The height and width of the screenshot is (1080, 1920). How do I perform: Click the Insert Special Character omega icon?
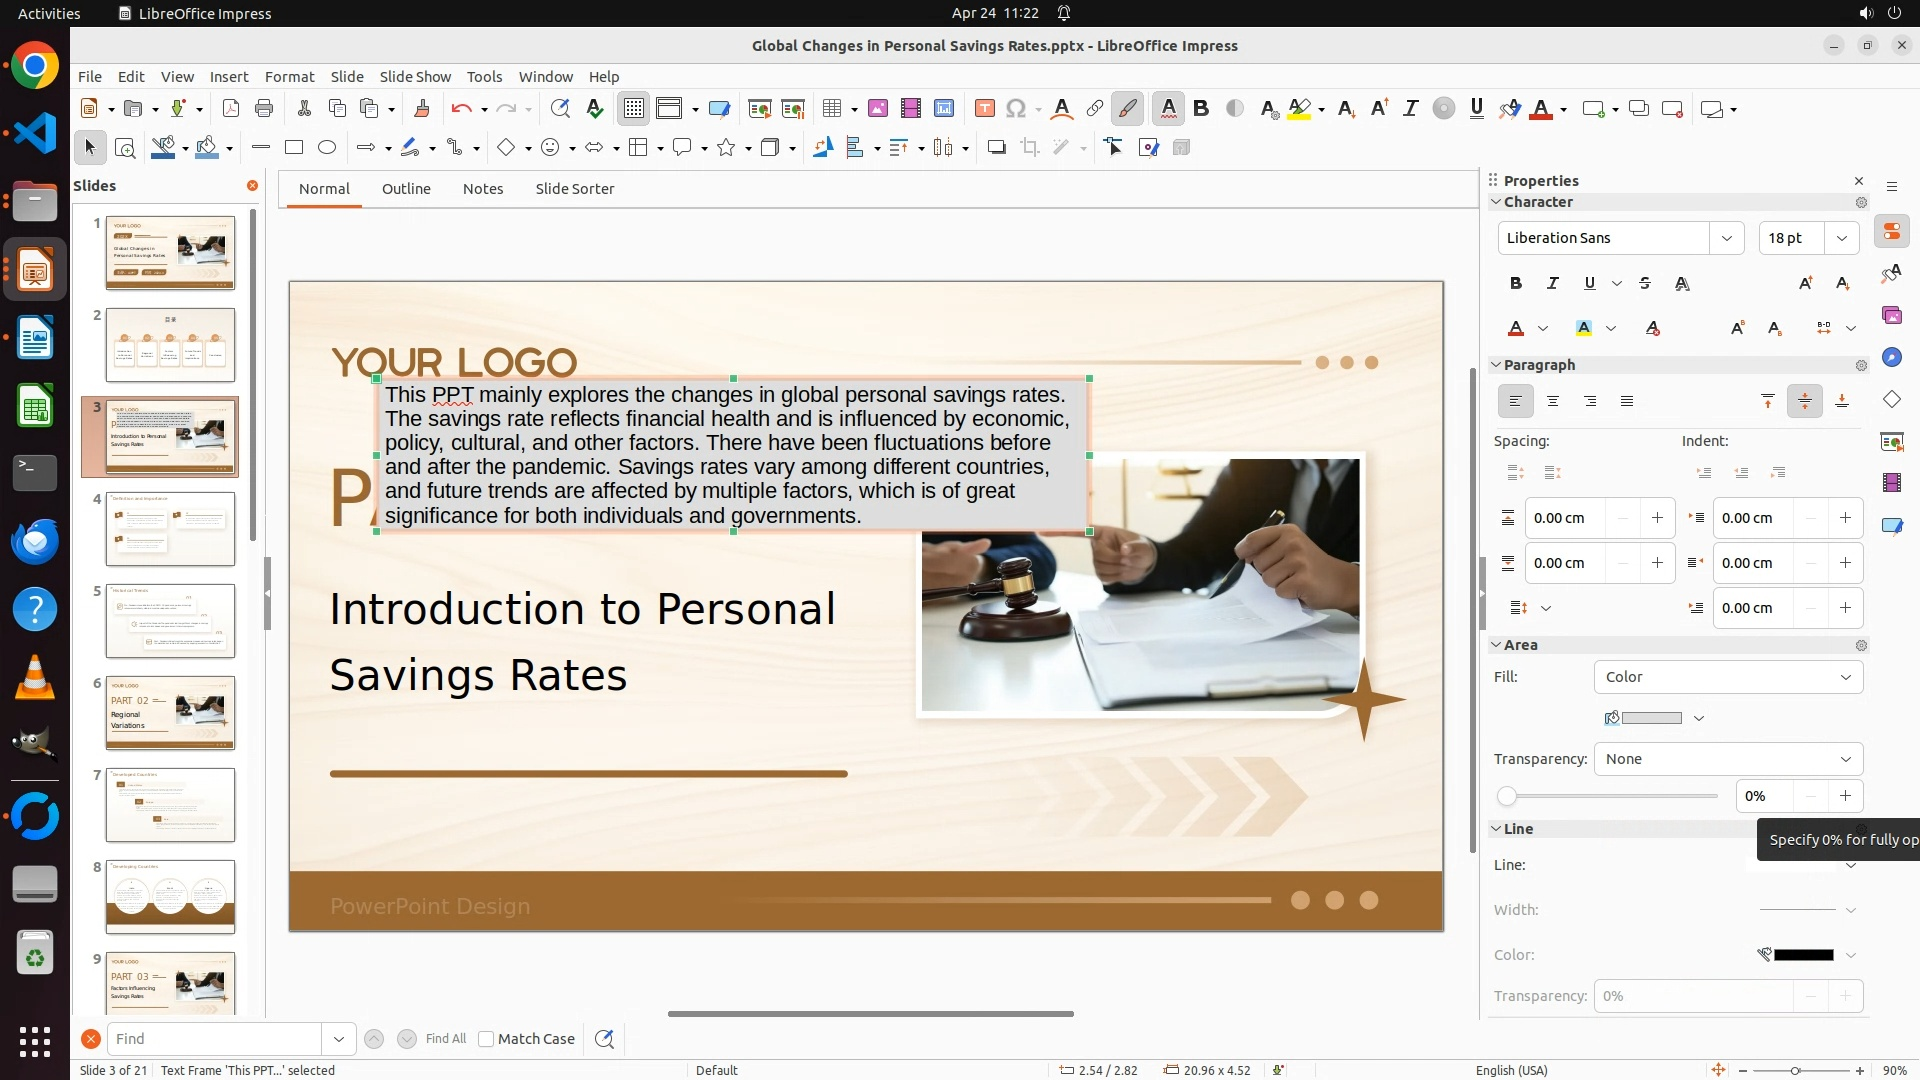(1016, 109)
